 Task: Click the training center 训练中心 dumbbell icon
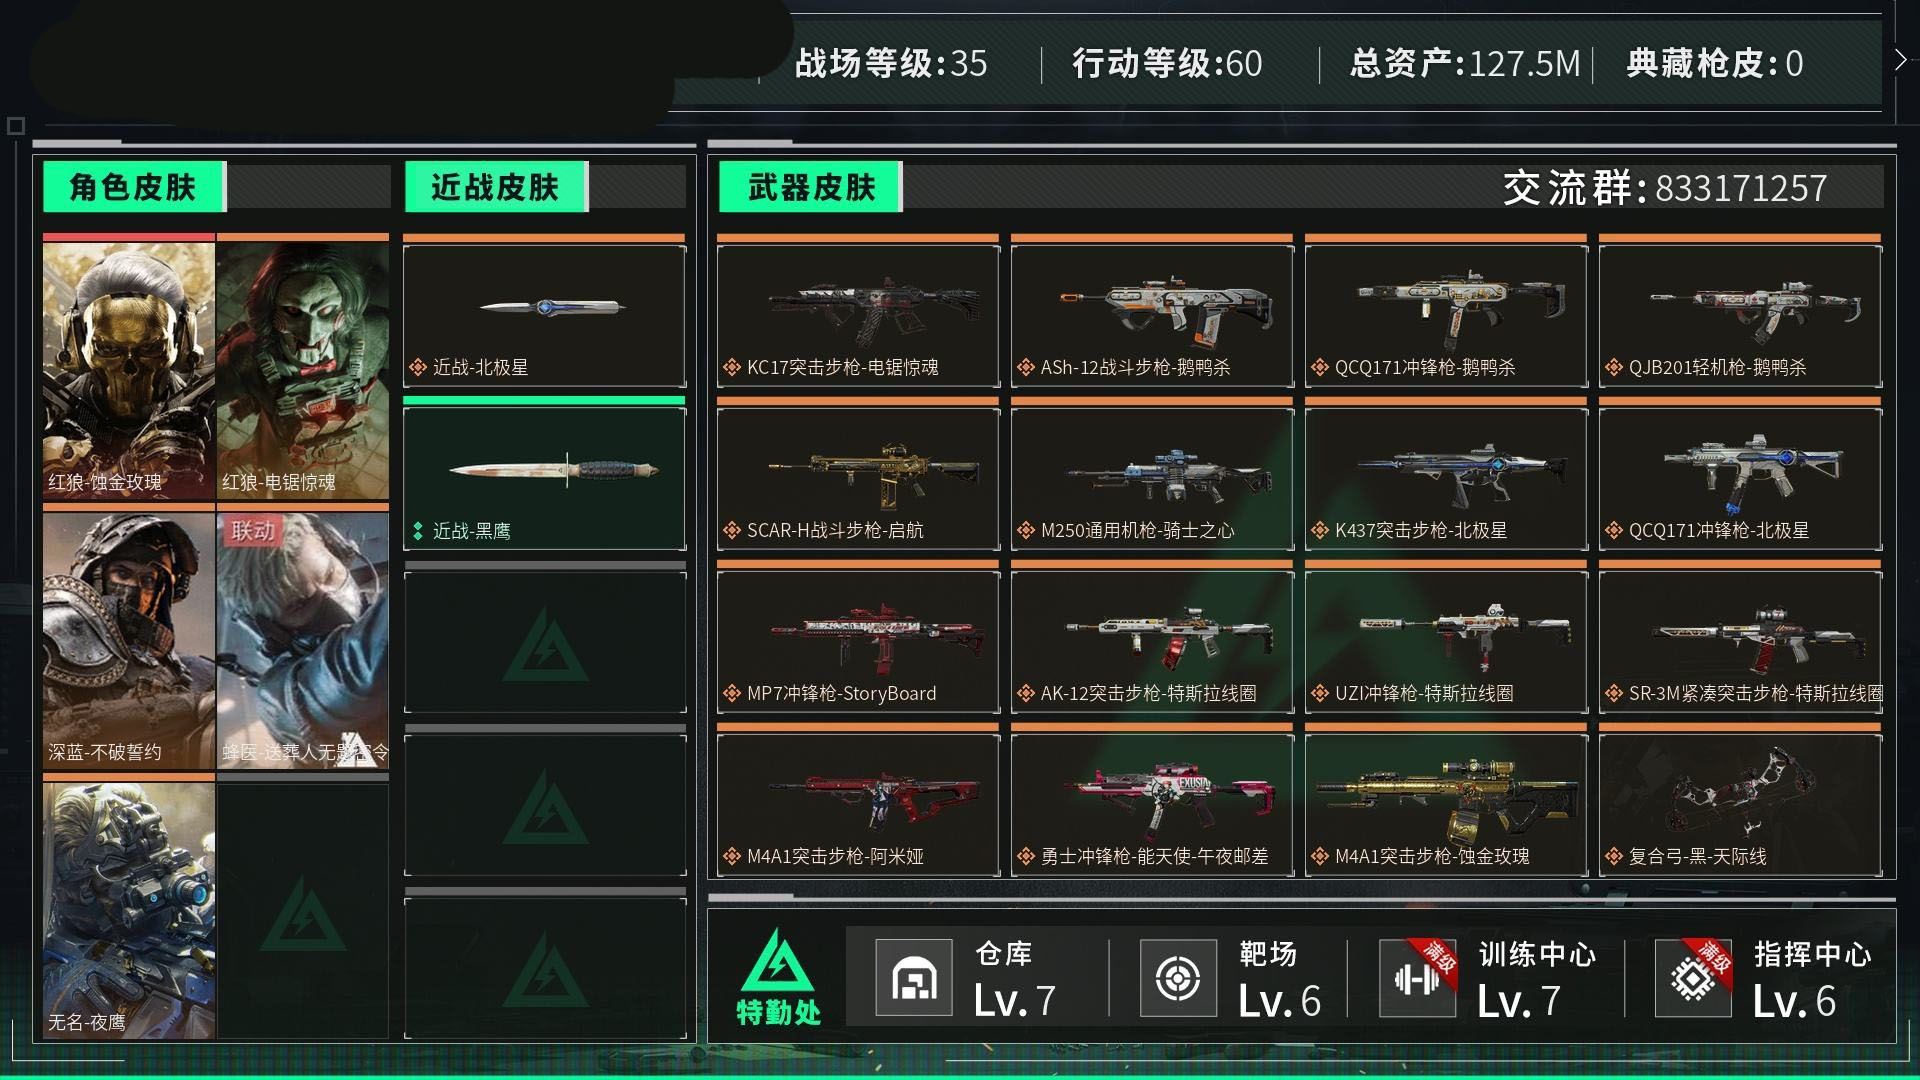pos(1417,977)
